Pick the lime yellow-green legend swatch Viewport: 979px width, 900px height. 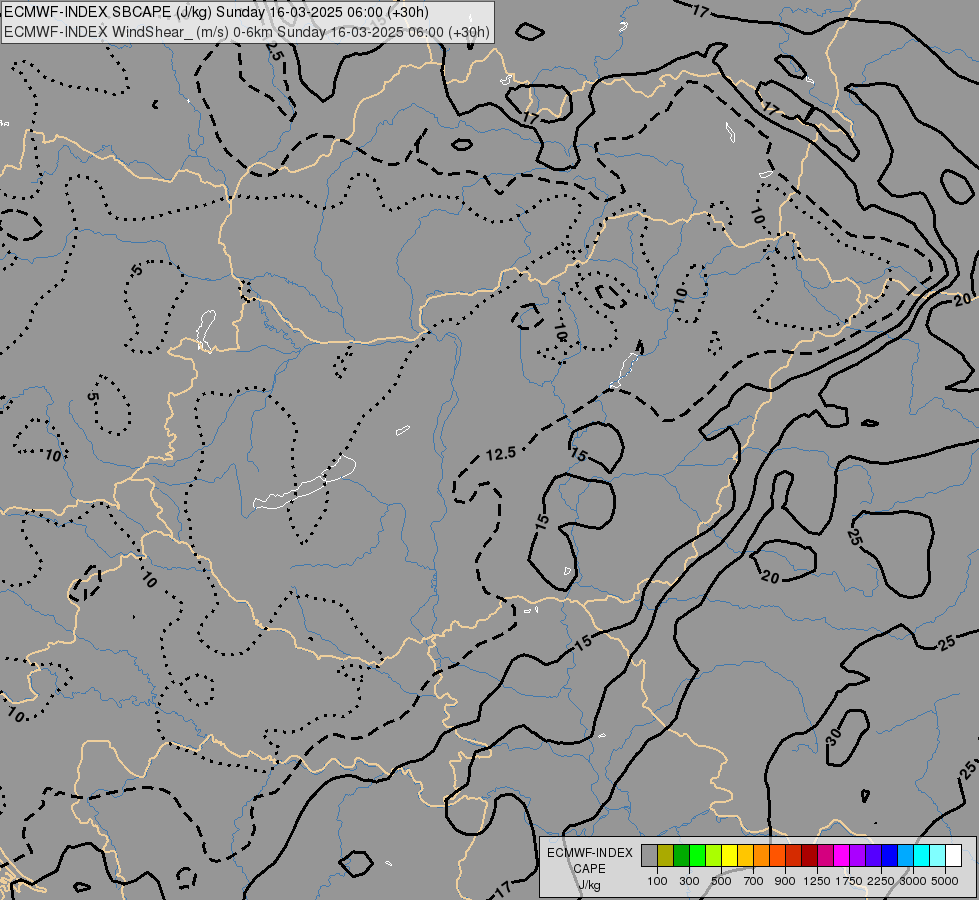[714, 856]
